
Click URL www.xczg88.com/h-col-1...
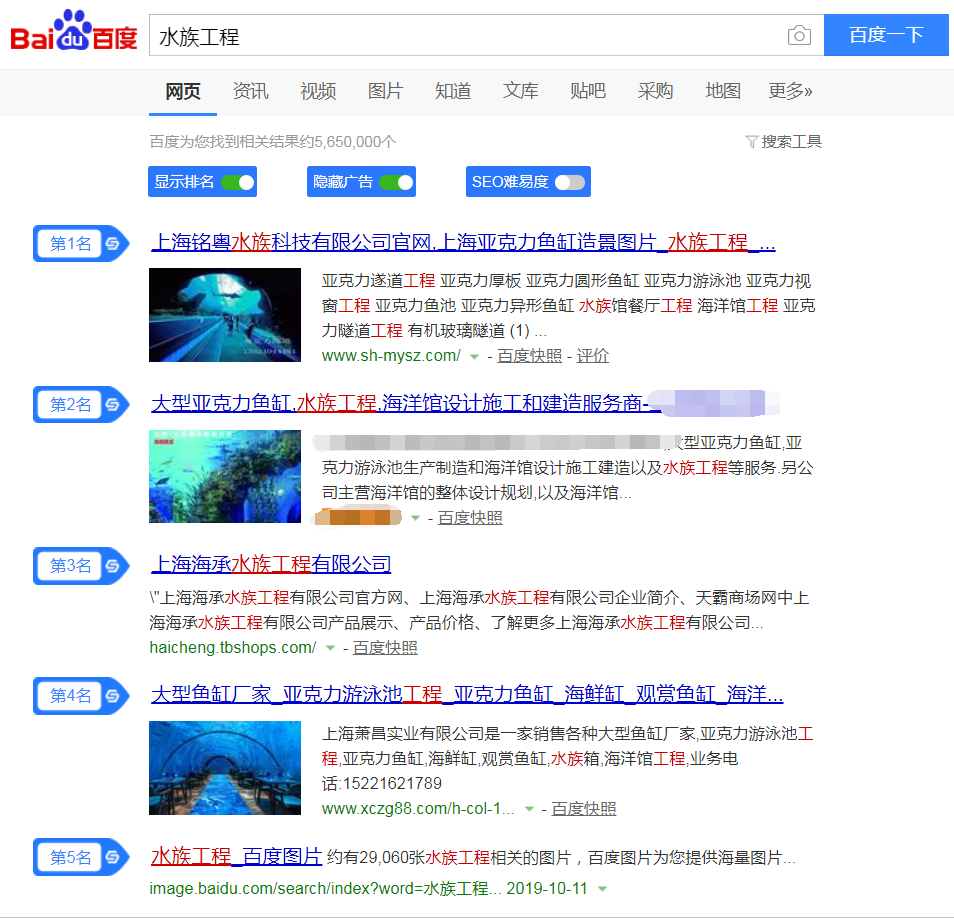pyautogui.click(x=418, y=809)
